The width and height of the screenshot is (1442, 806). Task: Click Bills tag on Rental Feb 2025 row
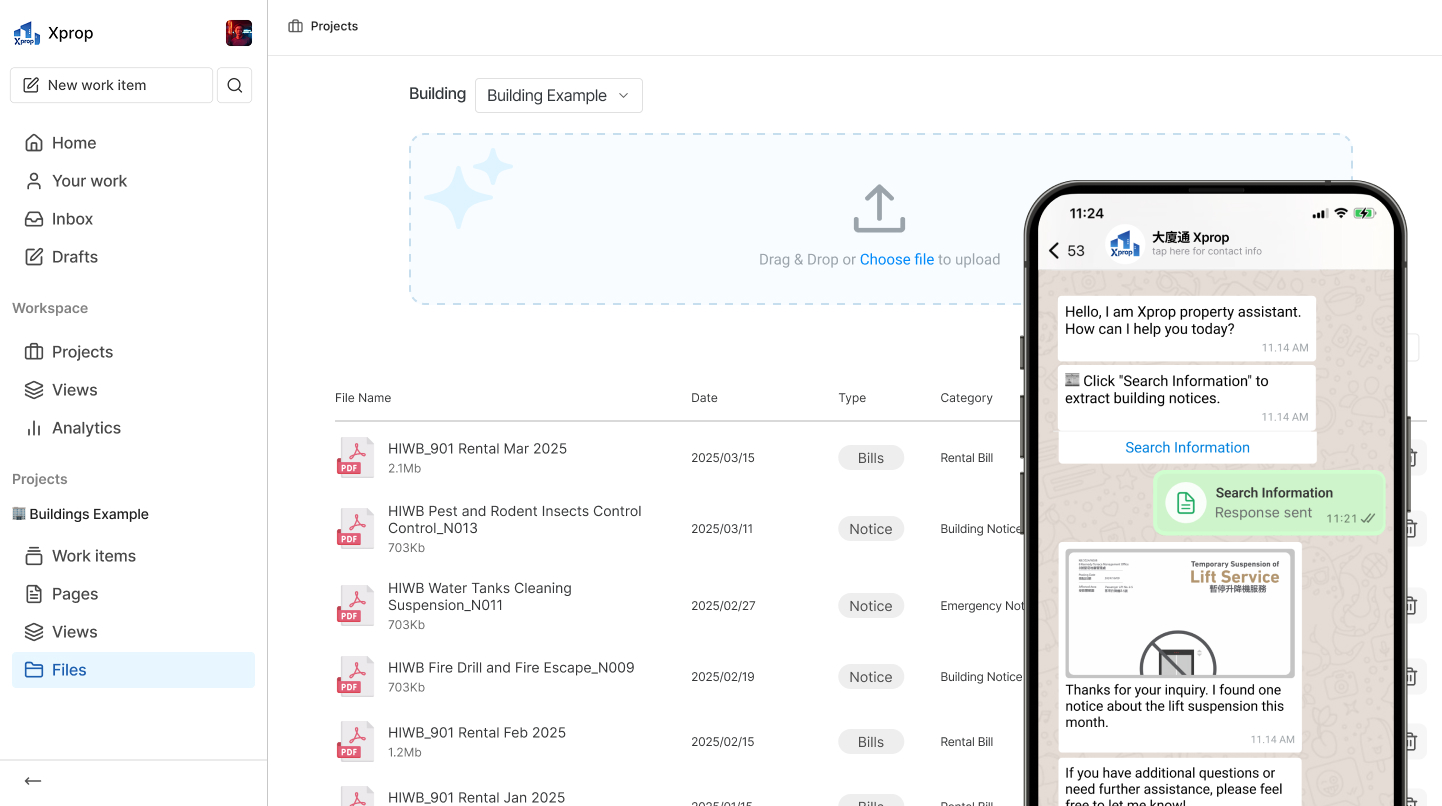pos(871,742)
